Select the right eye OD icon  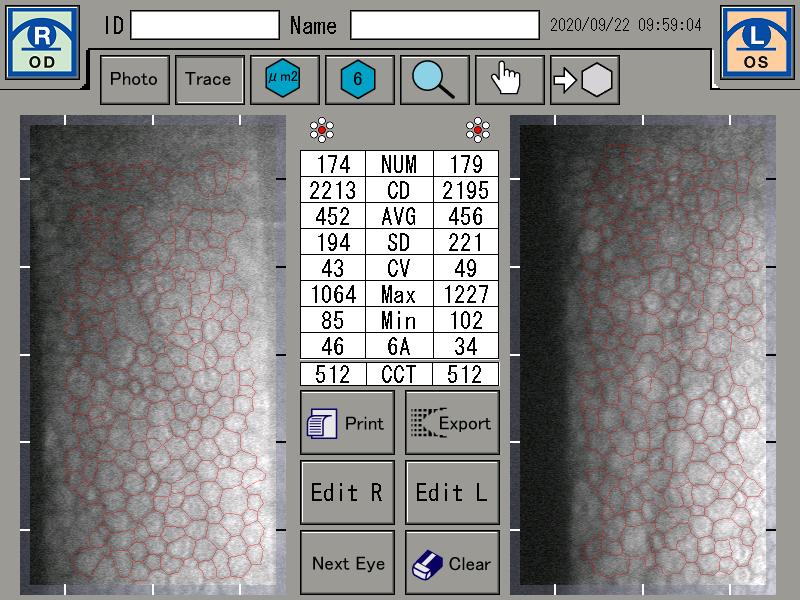42,43
